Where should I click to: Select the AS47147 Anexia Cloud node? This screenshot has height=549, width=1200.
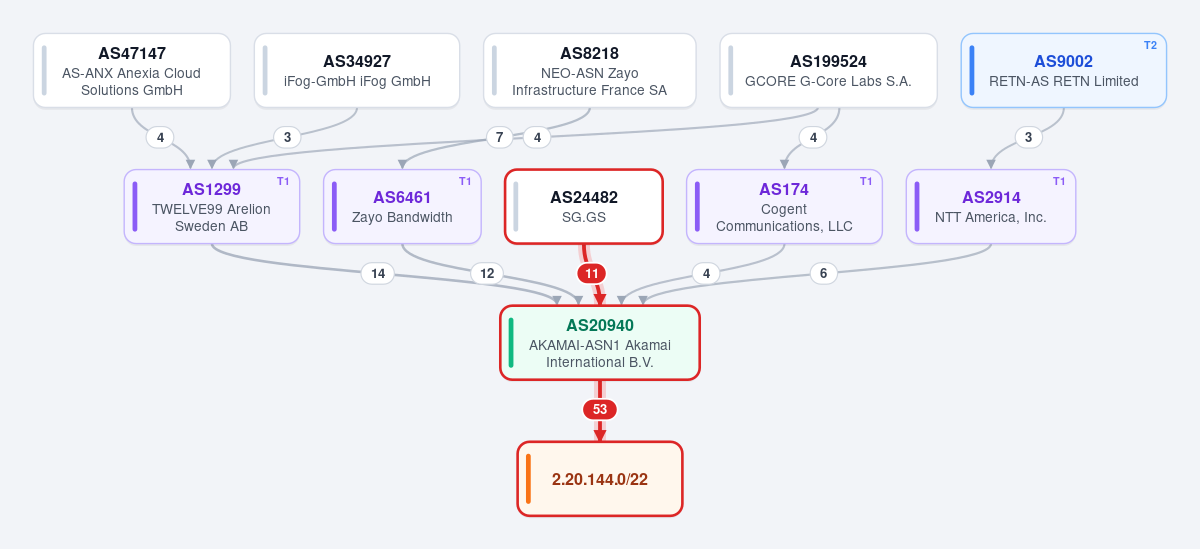(132, 71)
